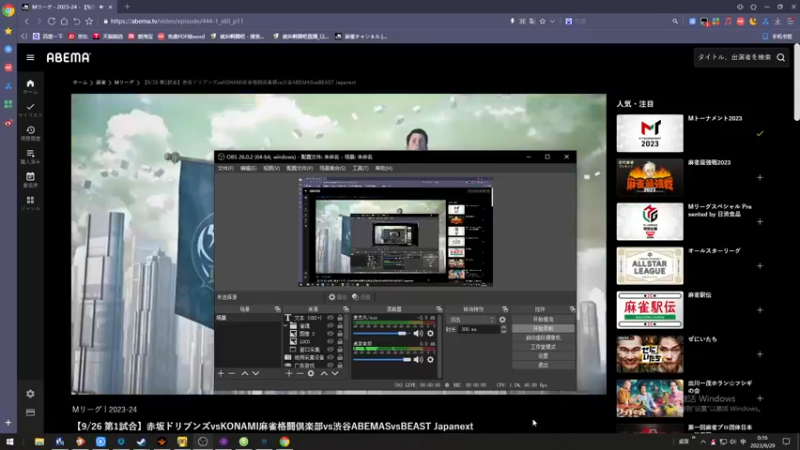This screenshot has width=800, height=450.
Task: Toggle visibility of 视频采集设备 source
Action: 330,358
